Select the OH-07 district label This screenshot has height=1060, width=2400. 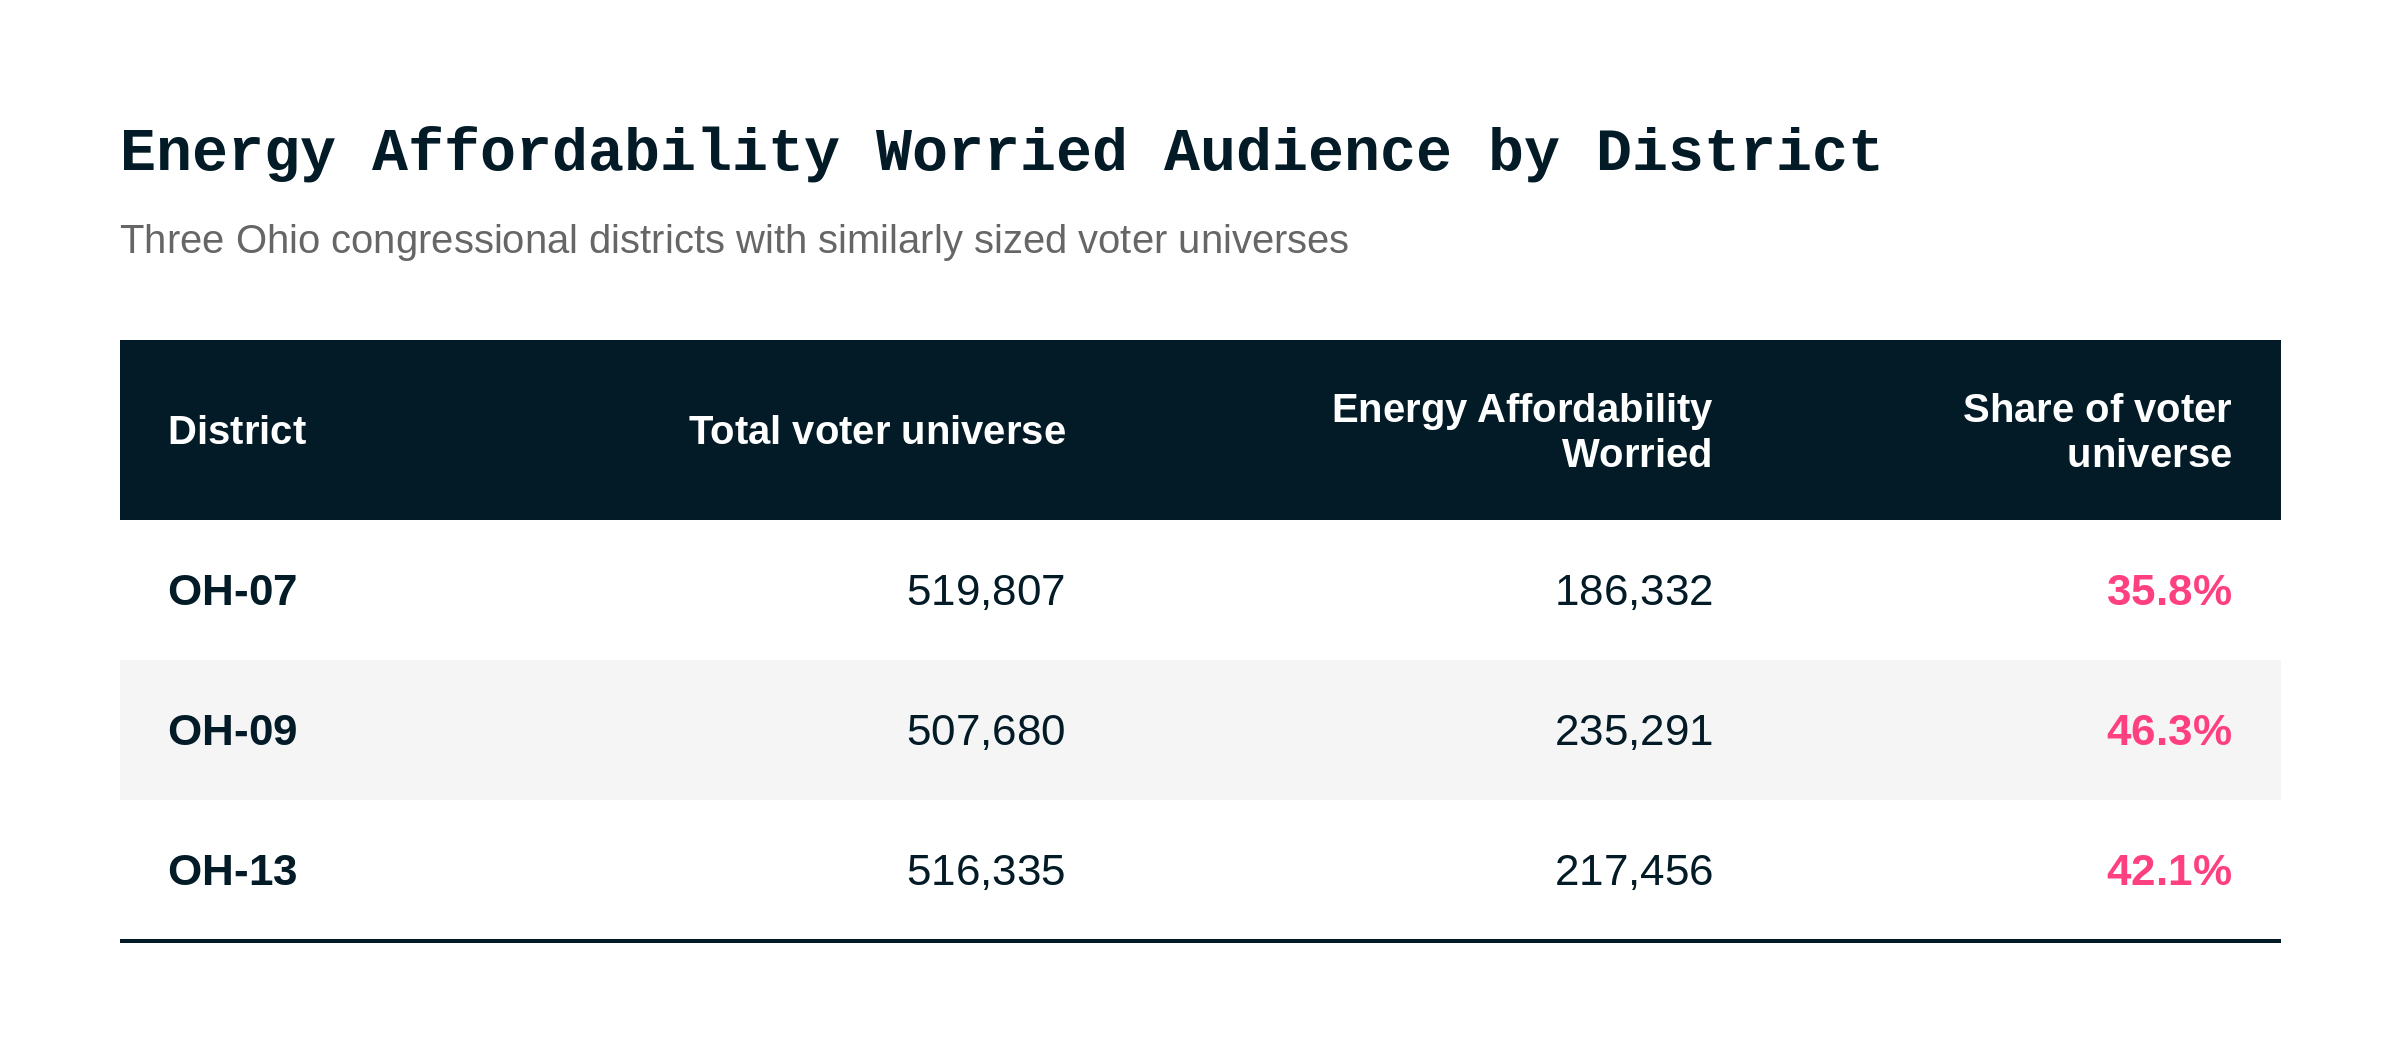(232, 591)
